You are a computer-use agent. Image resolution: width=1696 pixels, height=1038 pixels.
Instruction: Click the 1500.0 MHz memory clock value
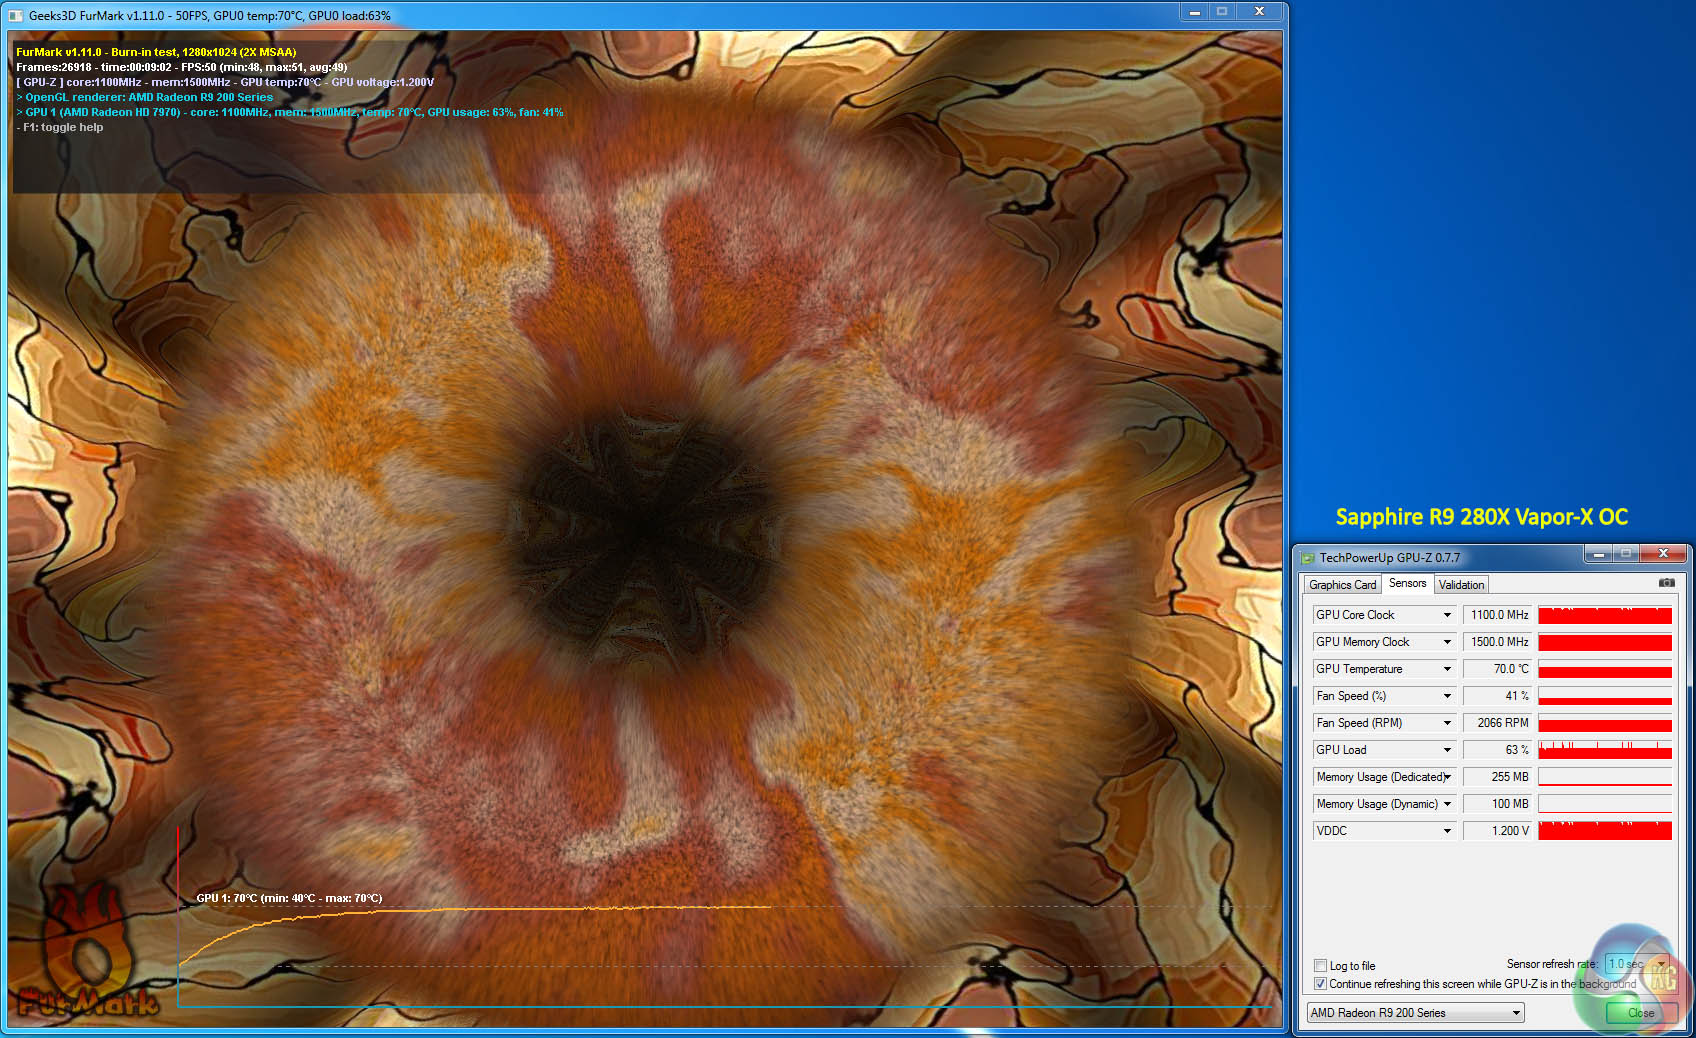(x=1498, y=642)
